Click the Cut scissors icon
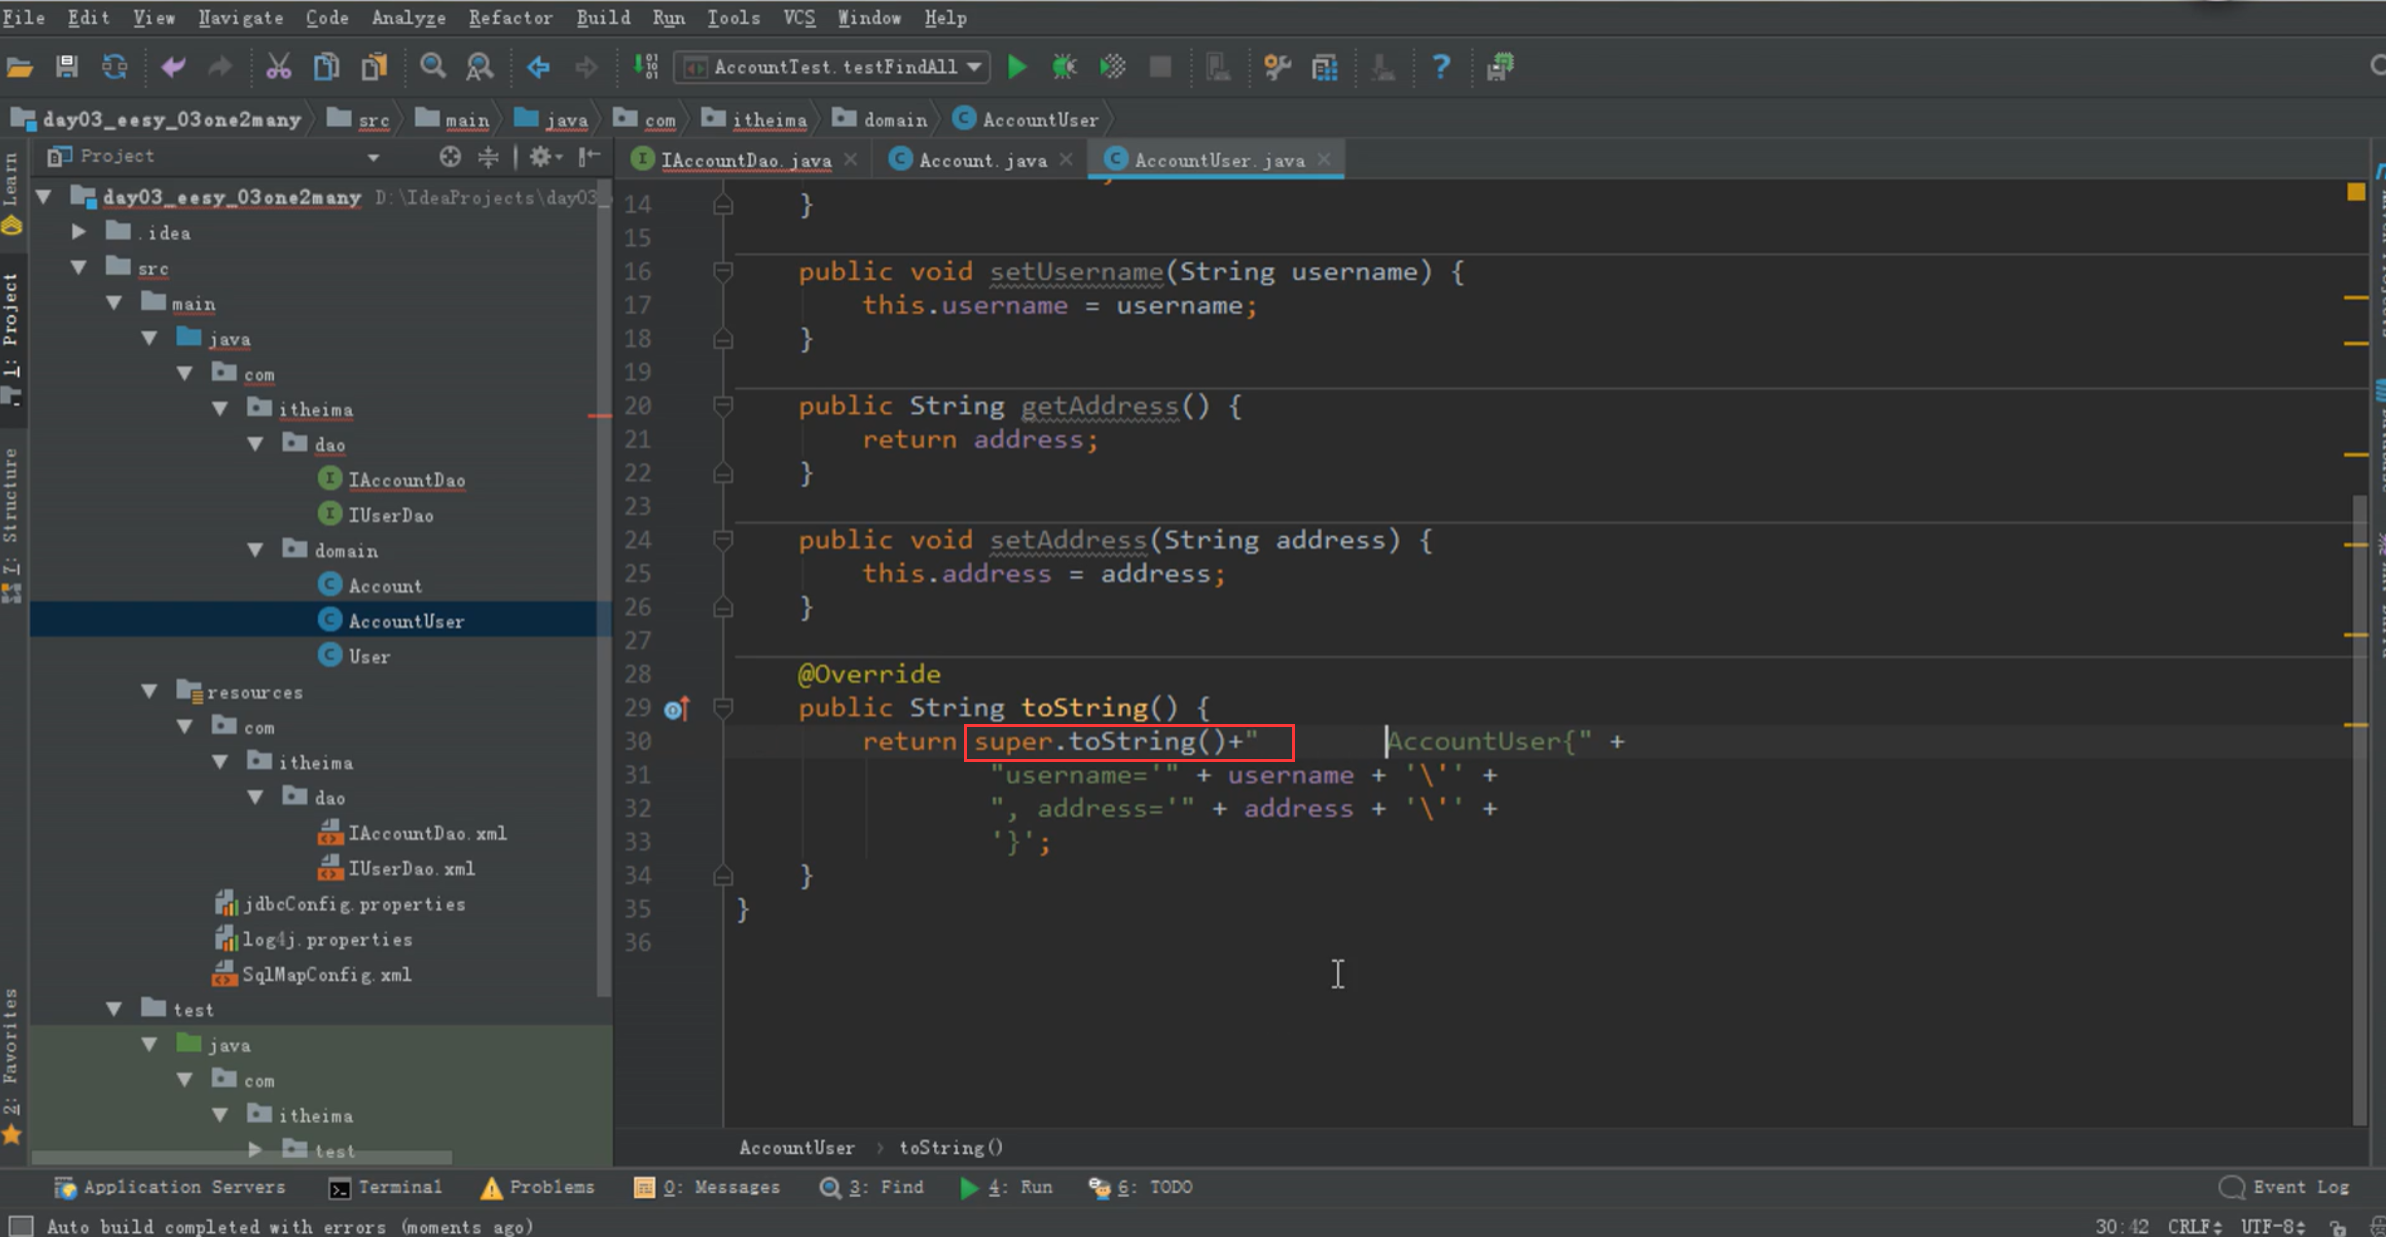 [x=278, y=67]
